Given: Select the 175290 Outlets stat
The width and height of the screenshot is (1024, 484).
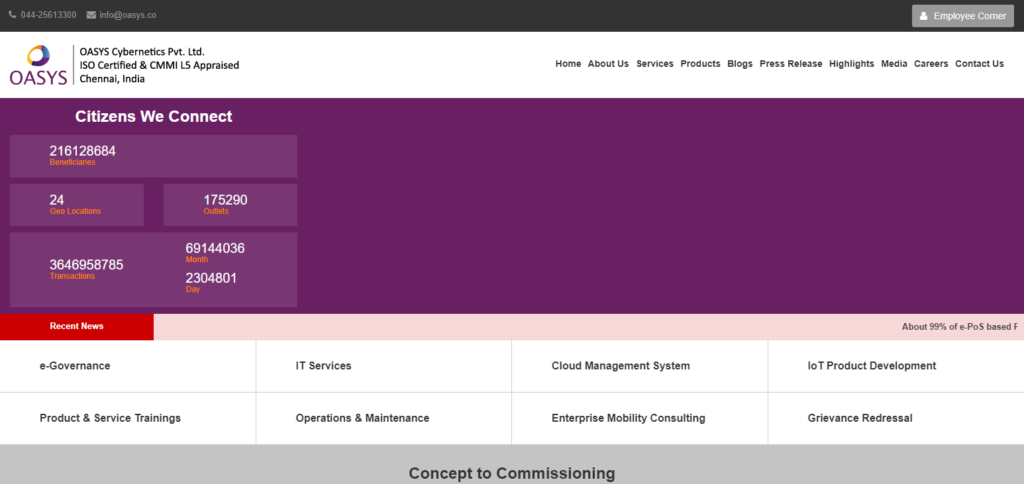Looking at the screenshot, I should (230, 205).
